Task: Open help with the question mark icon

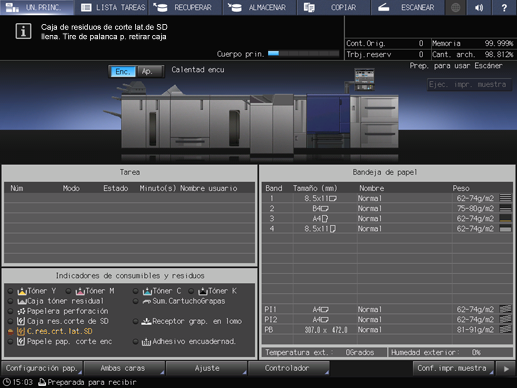Action: tap(504, 7)
